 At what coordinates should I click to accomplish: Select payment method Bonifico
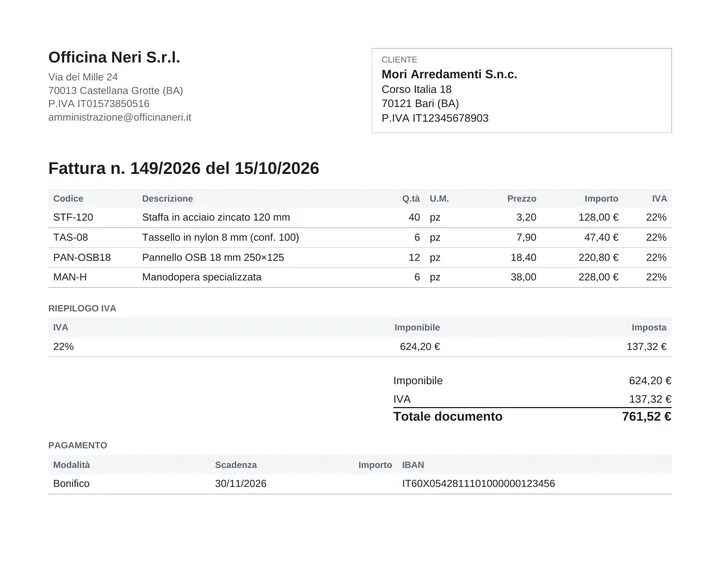[x=71, y=484]
